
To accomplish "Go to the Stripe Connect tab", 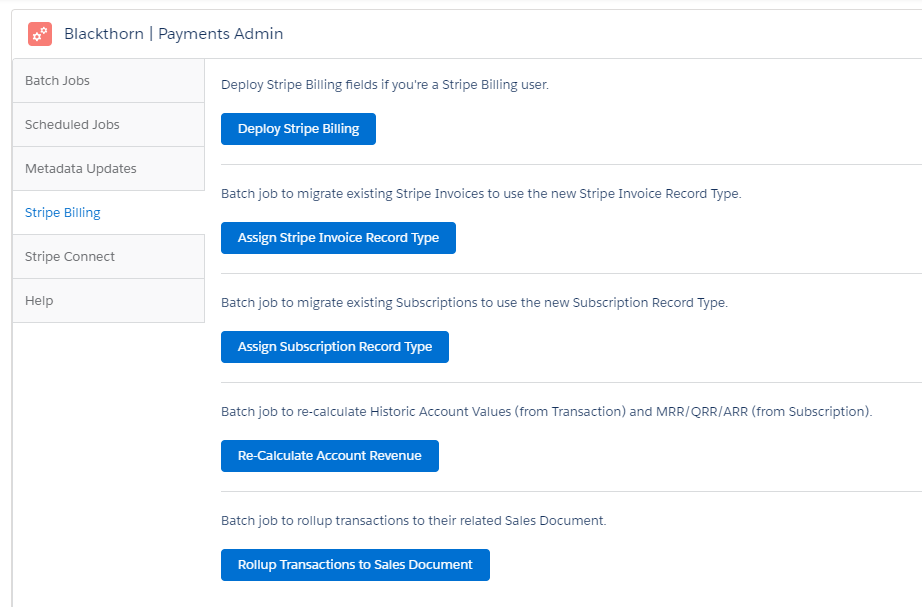I will click(109, 256).
